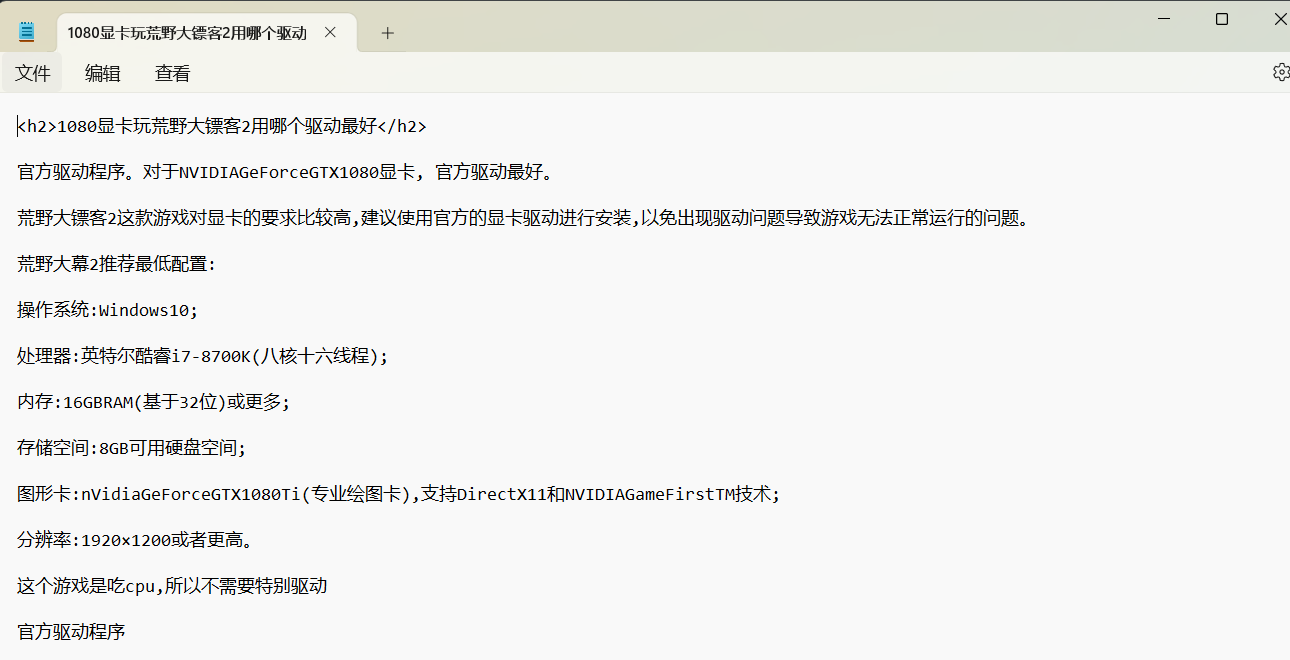
Task: Click the line 荒野大幕2推荐最低配置:
Action: 116,264
